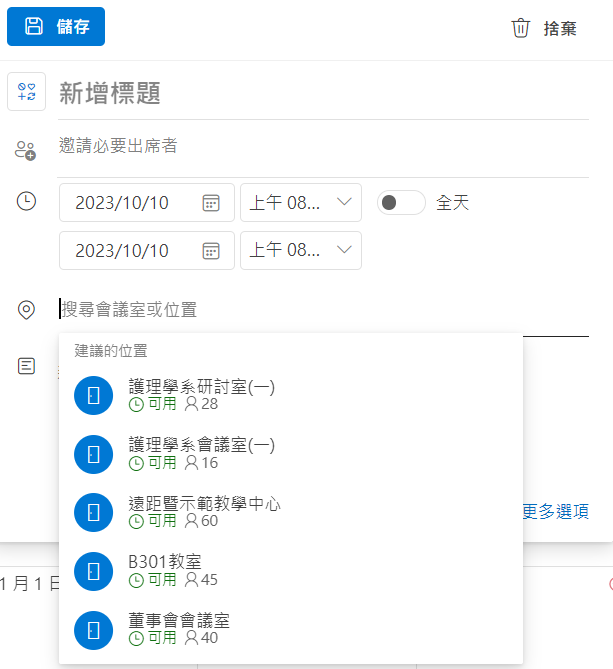The width and height of the screenshot is (613, 669).
Task: Pick 董事會會議室 as the meeting location
Action: click(179, 627)
